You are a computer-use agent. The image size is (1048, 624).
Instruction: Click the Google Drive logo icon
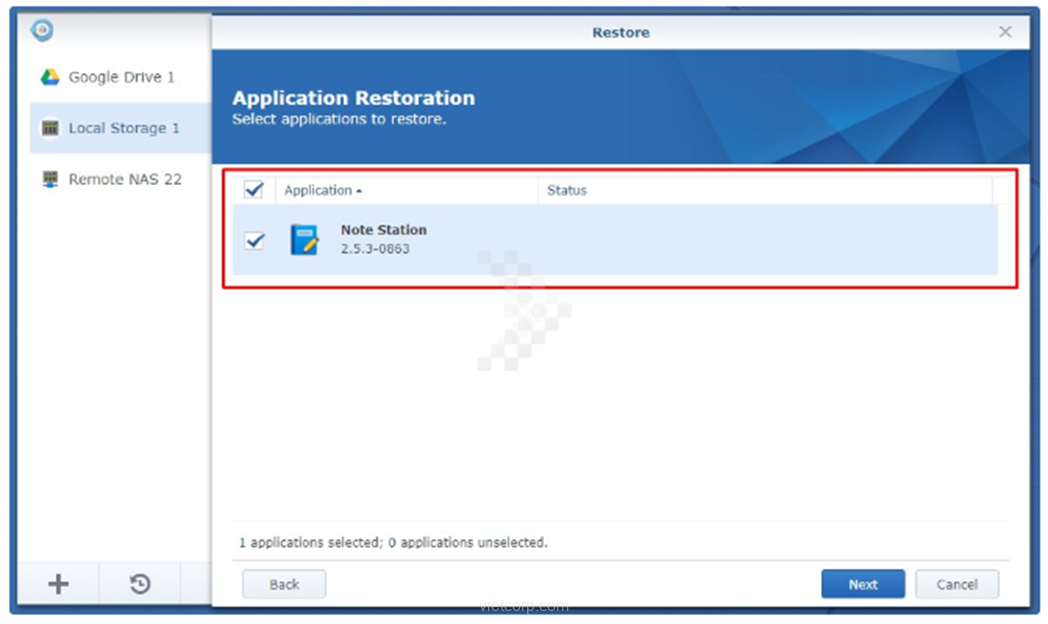(x=50, y=77)
